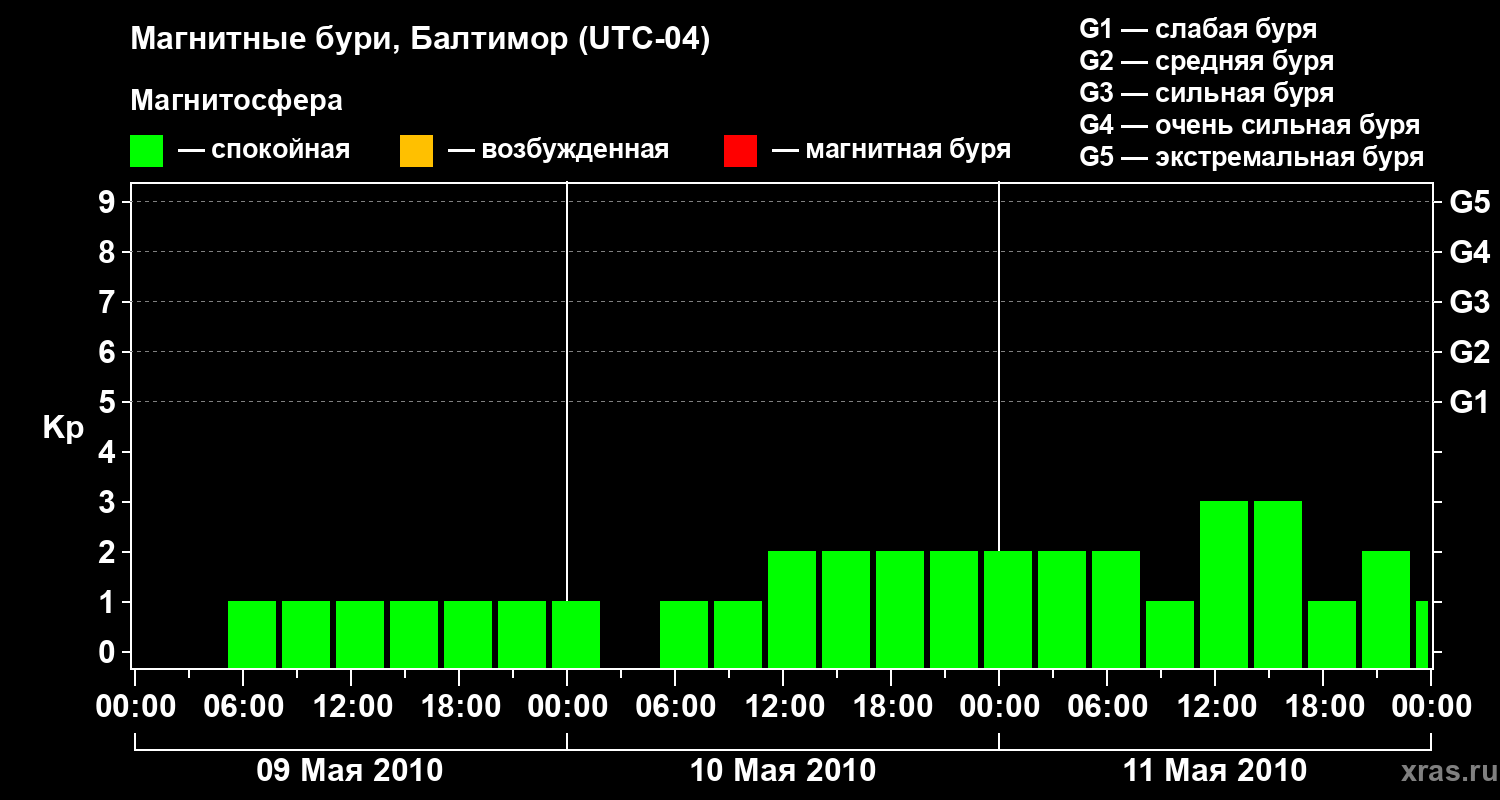1500x800 pixels.
Task: Click the 'G2 — средняя буря' legend line
Action: pos(1207,61)
